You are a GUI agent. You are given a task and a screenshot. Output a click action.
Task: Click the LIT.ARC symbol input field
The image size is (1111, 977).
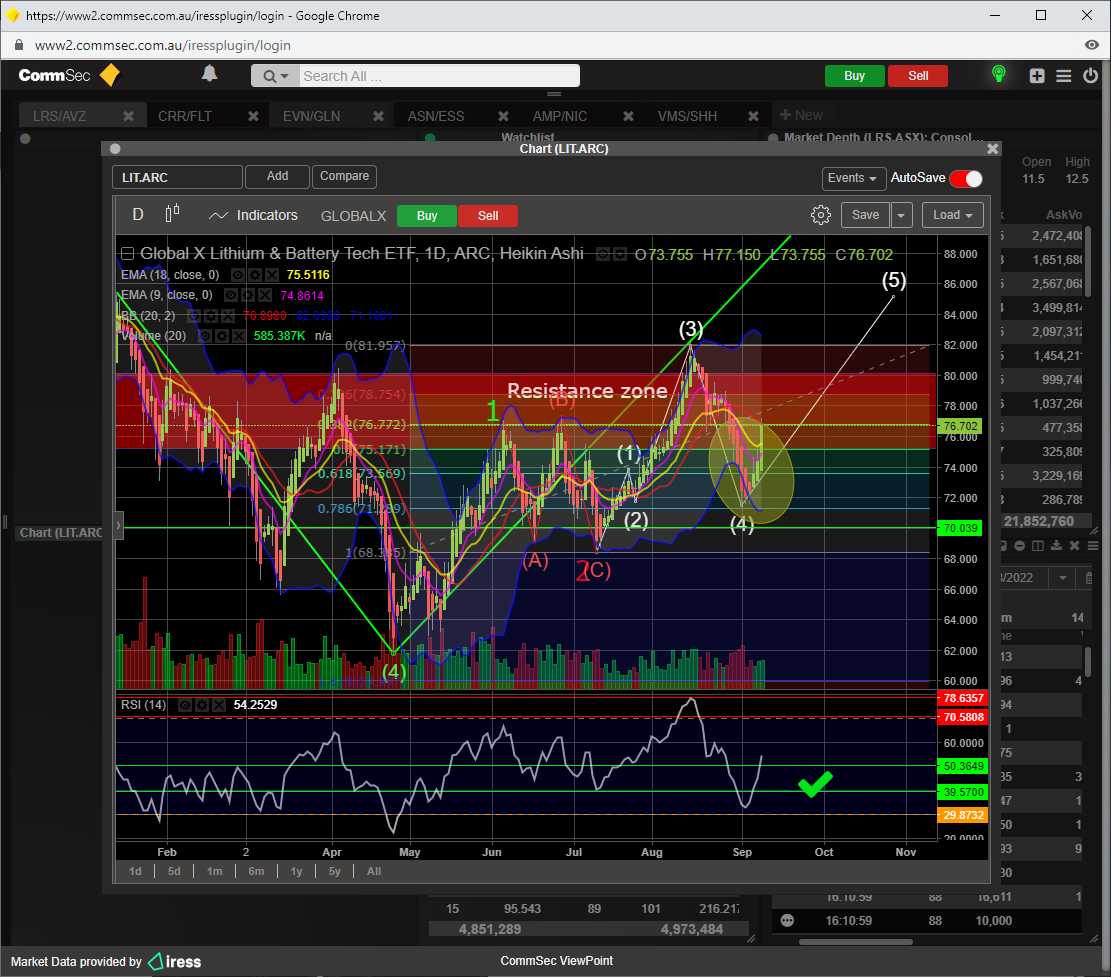[177, 177]
